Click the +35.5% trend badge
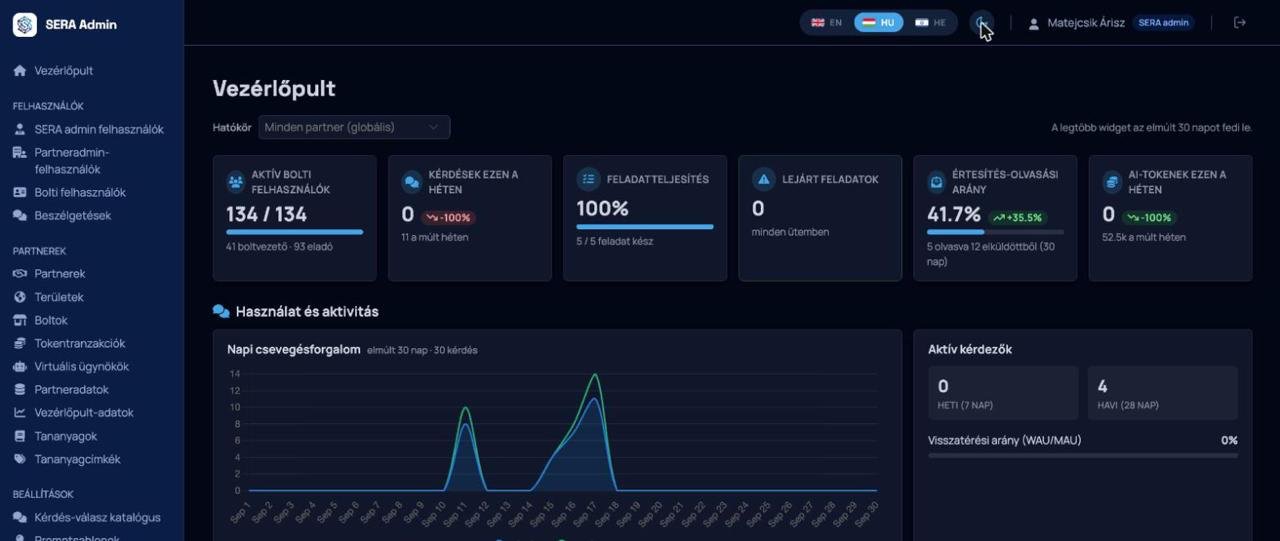This screenshot has height=541, width=1280. 1017,217
